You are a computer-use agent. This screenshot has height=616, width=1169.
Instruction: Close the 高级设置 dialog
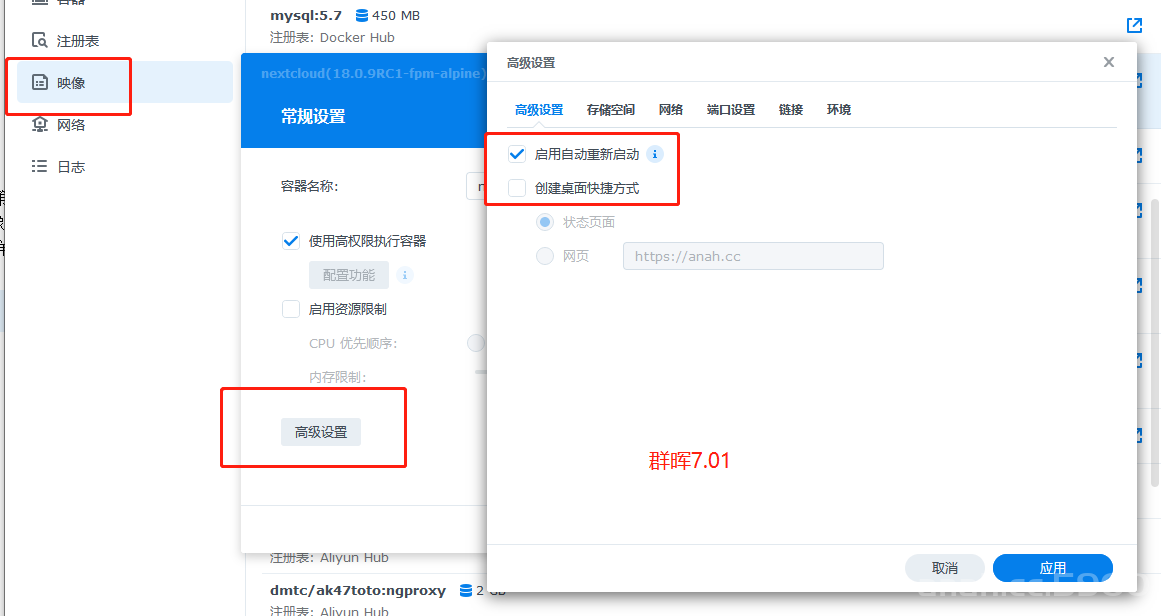pyautogui.click(x=1109, y=62)
